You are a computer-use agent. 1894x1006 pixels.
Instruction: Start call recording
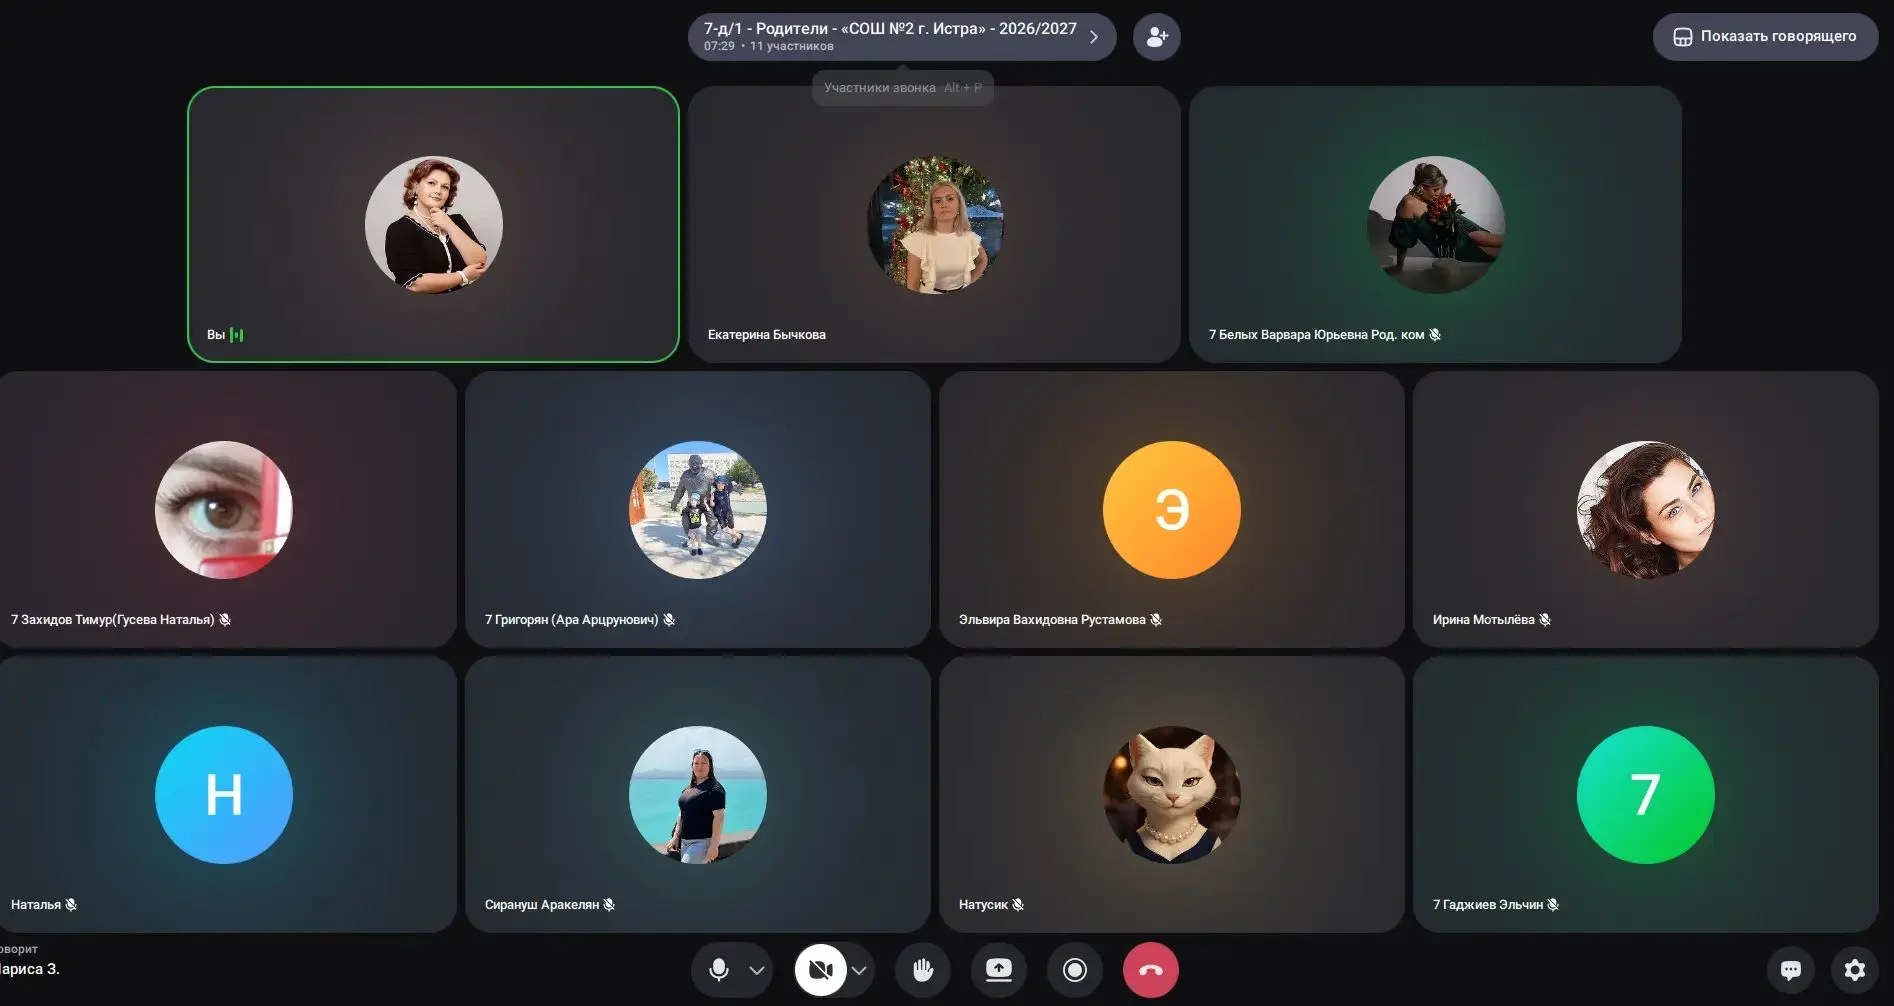(x=1075, y=970)
